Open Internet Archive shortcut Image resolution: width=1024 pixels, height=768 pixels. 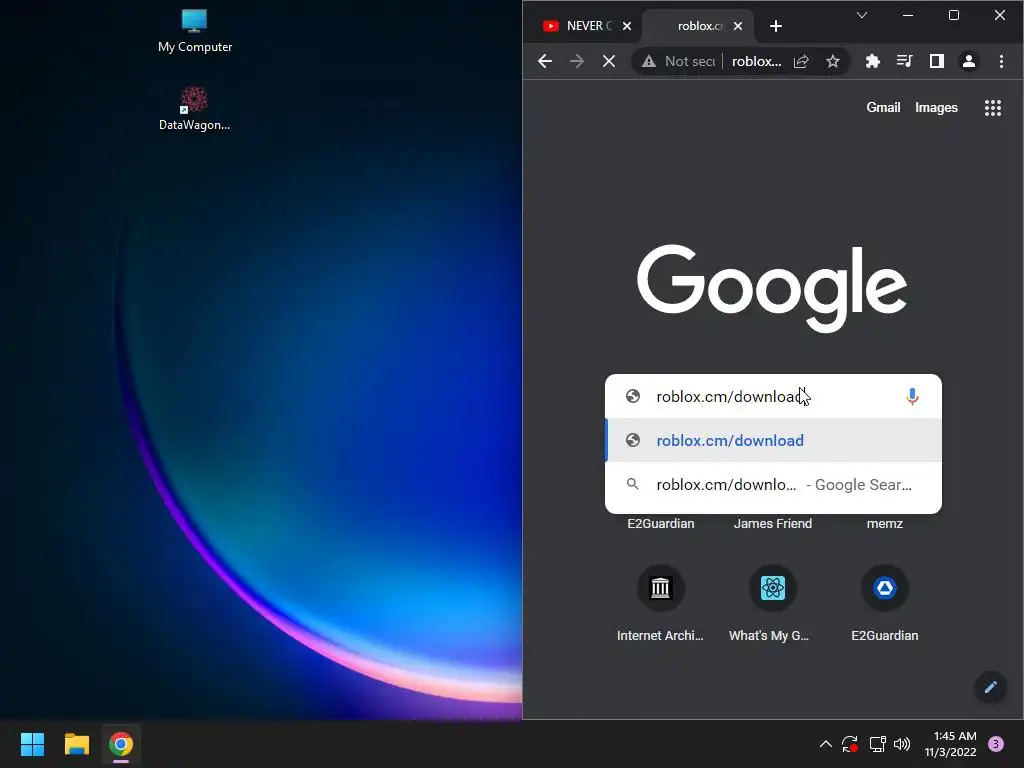point(660,603)
